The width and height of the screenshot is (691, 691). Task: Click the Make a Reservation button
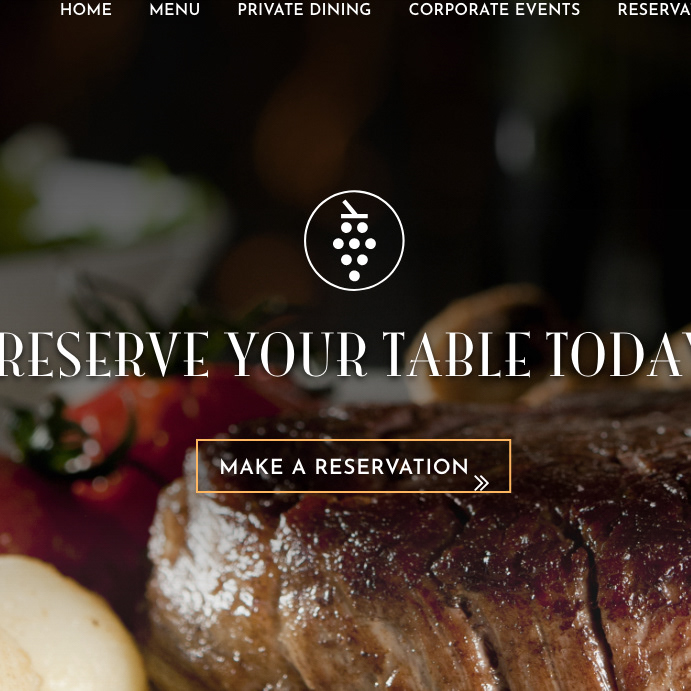click(x=353, y=466)
